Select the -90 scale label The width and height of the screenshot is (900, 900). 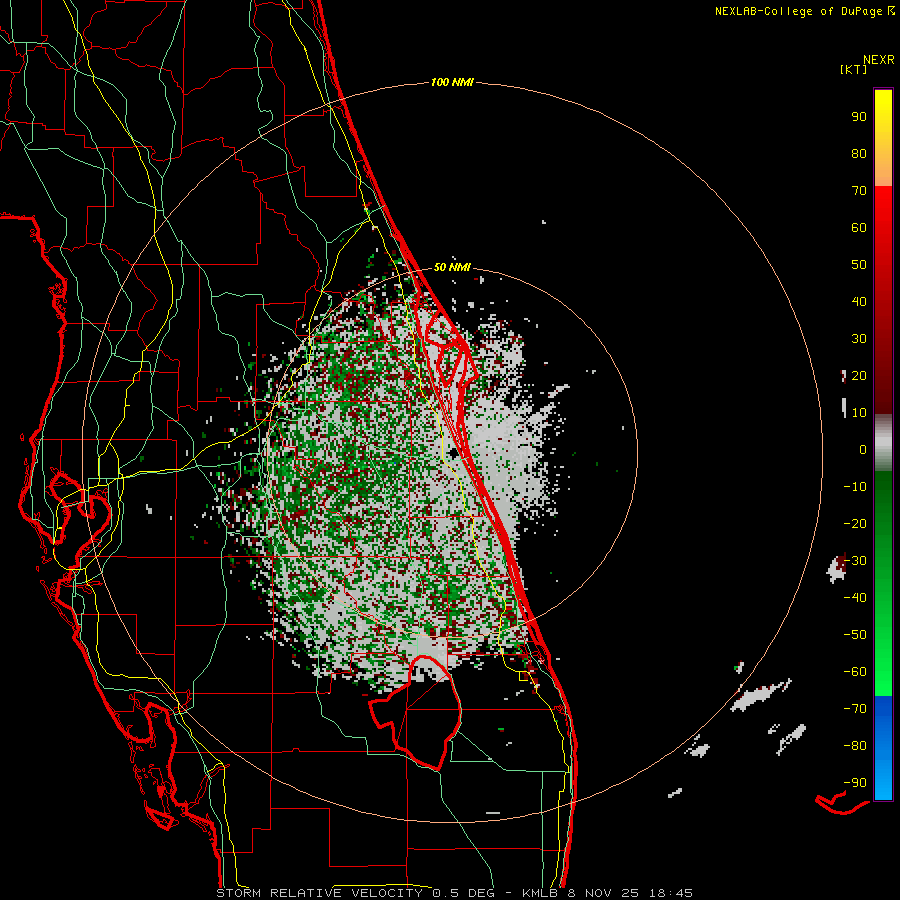tap(855, 783)
